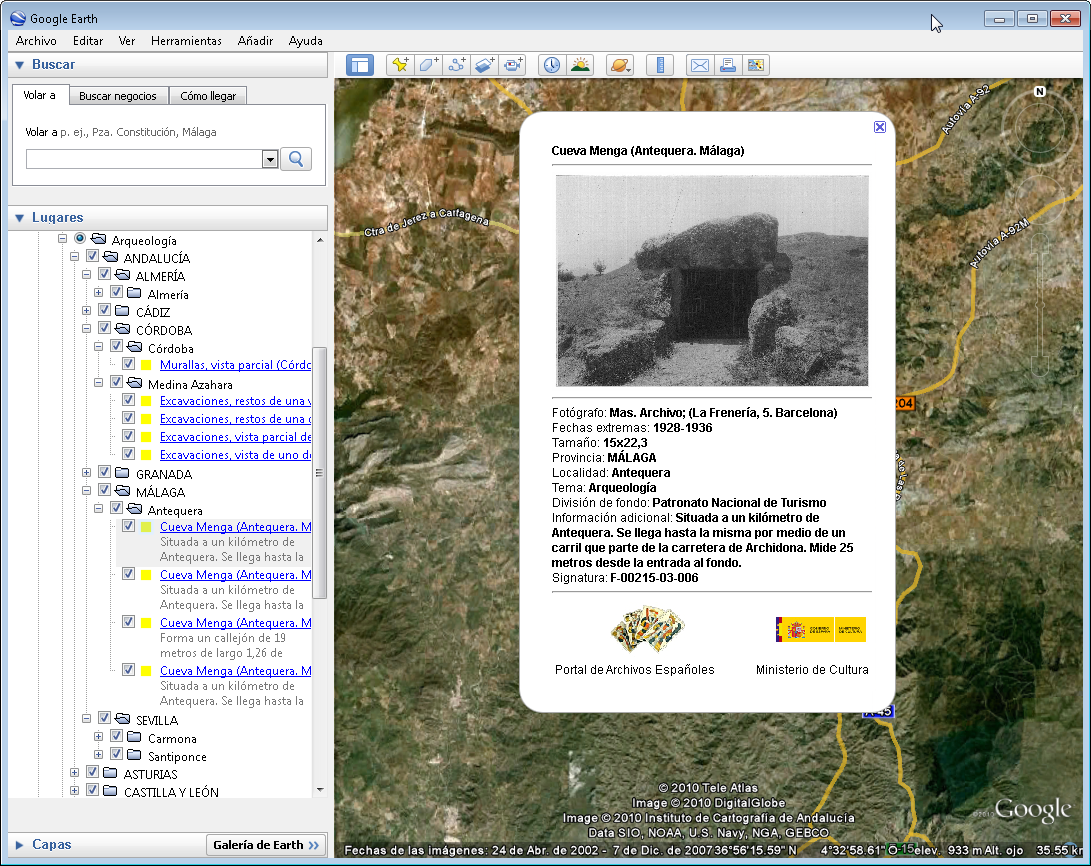Open the Herramientas menu
The width and height of the screenshot is (1091, 866).
pos(186,41)
